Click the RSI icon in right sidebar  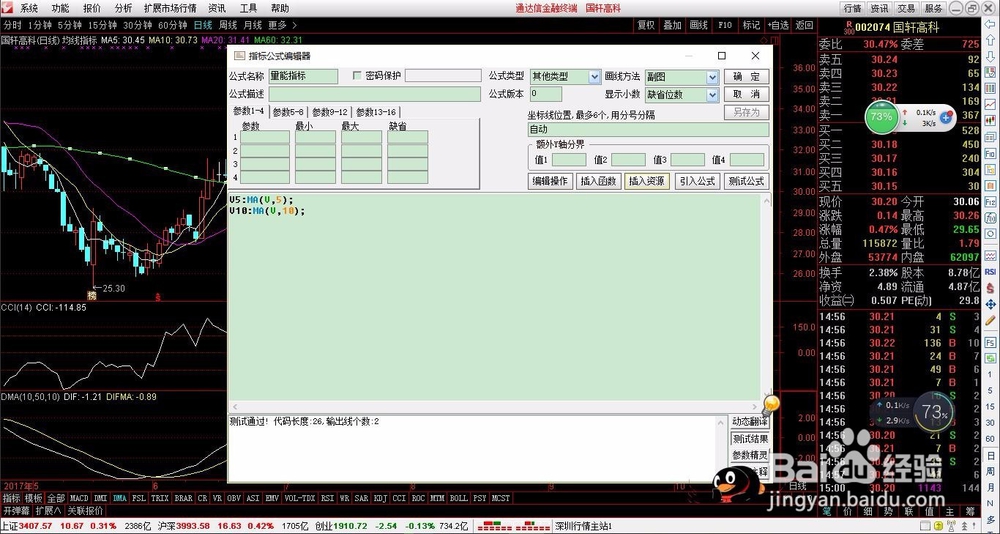point(990,271)
